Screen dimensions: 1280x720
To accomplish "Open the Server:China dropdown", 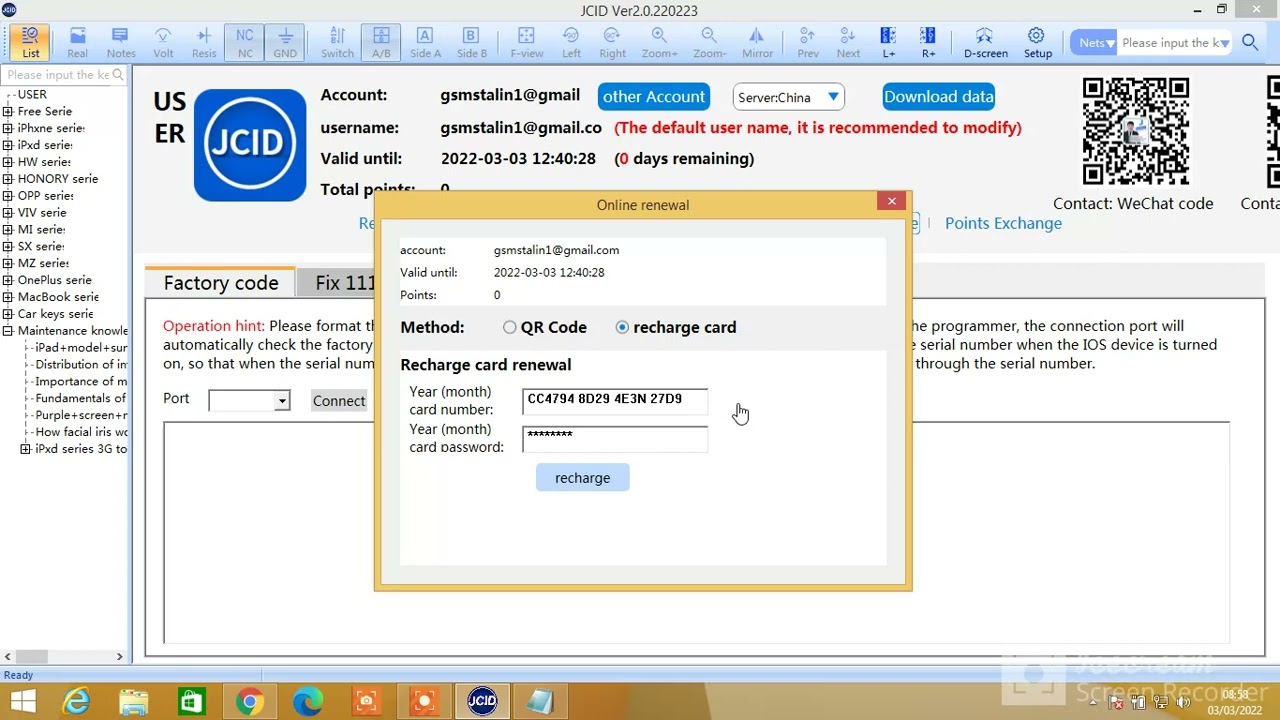I will click(x=789, y=97).
